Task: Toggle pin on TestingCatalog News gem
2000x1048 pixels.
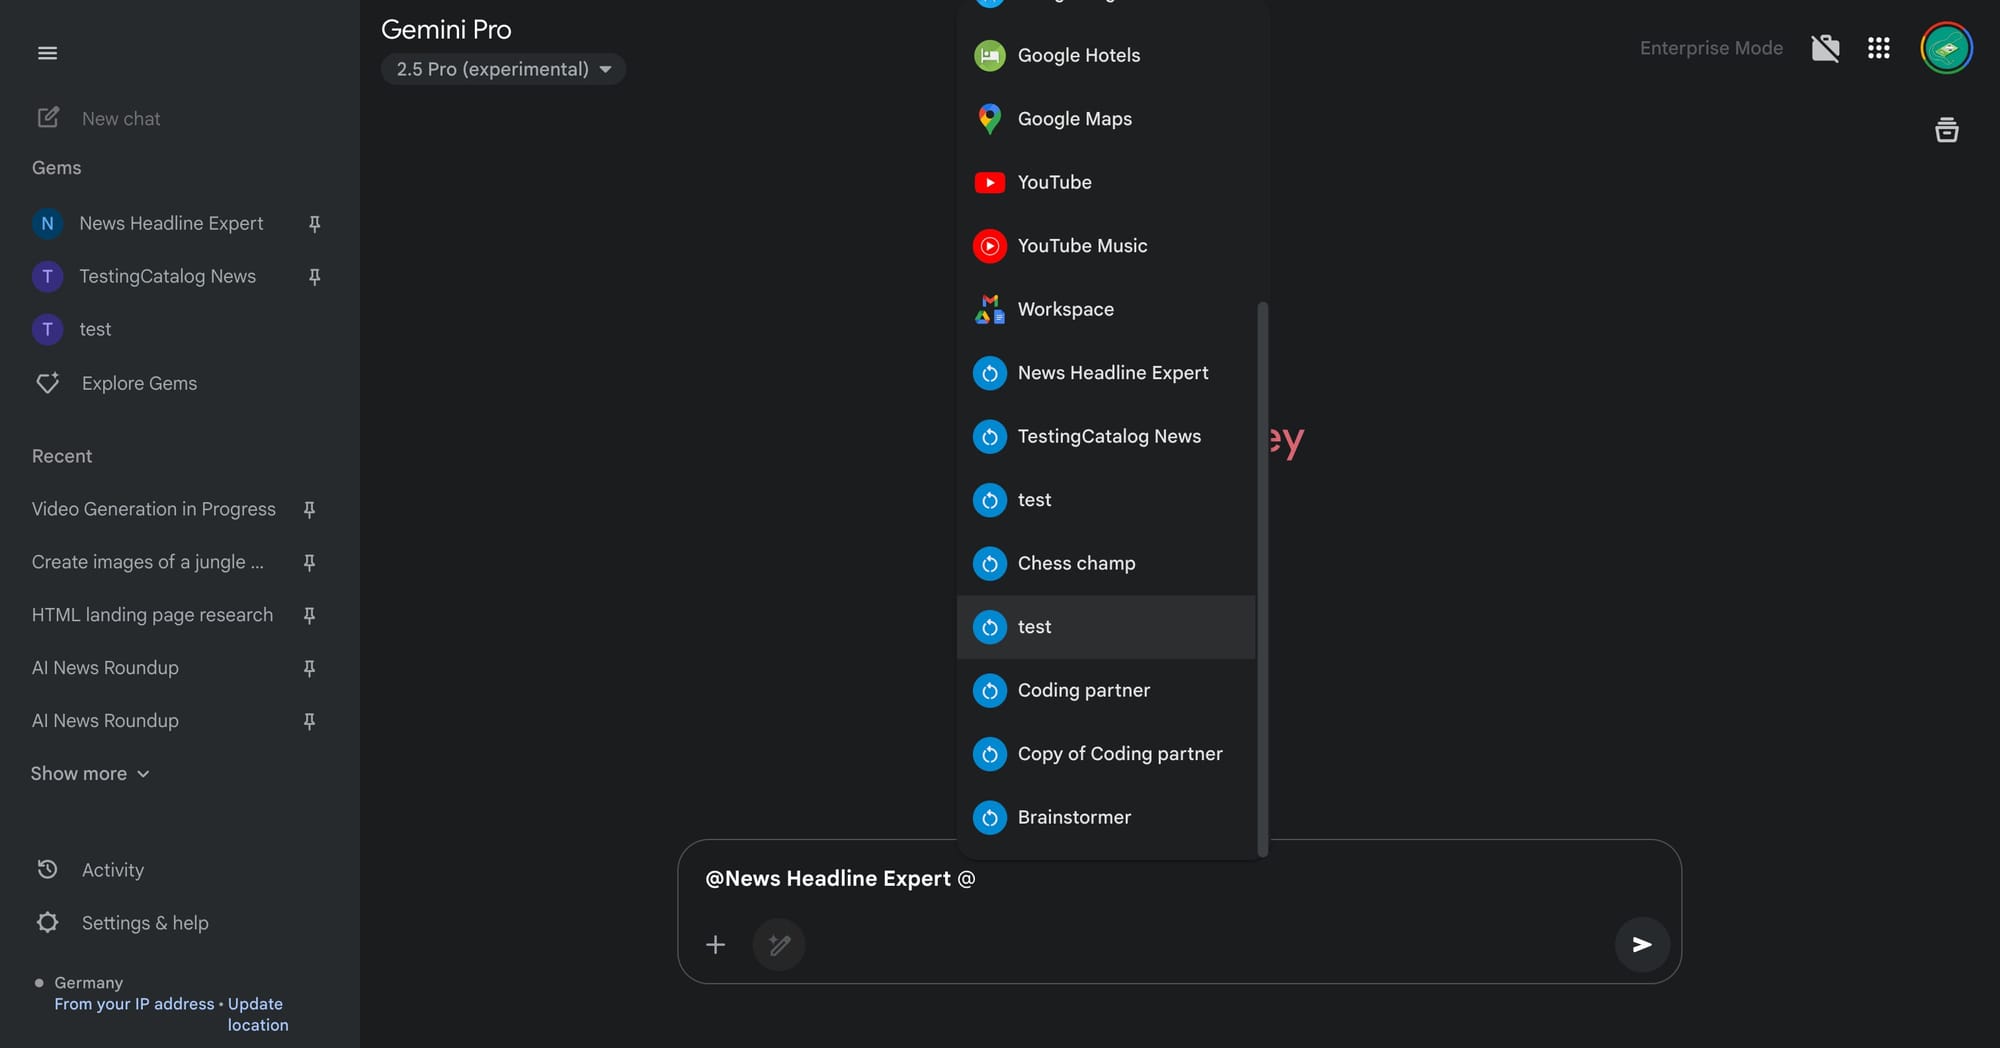Action: click(314, 277)
